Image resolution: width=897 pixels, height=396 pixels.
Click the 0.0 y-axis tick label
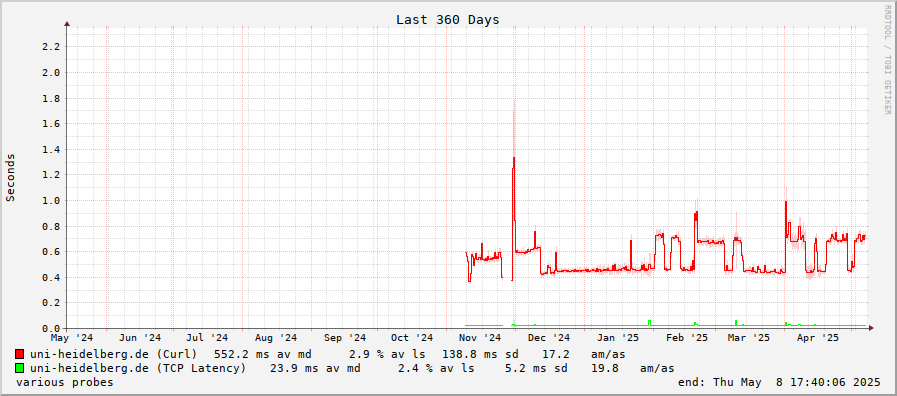[51, 329]
